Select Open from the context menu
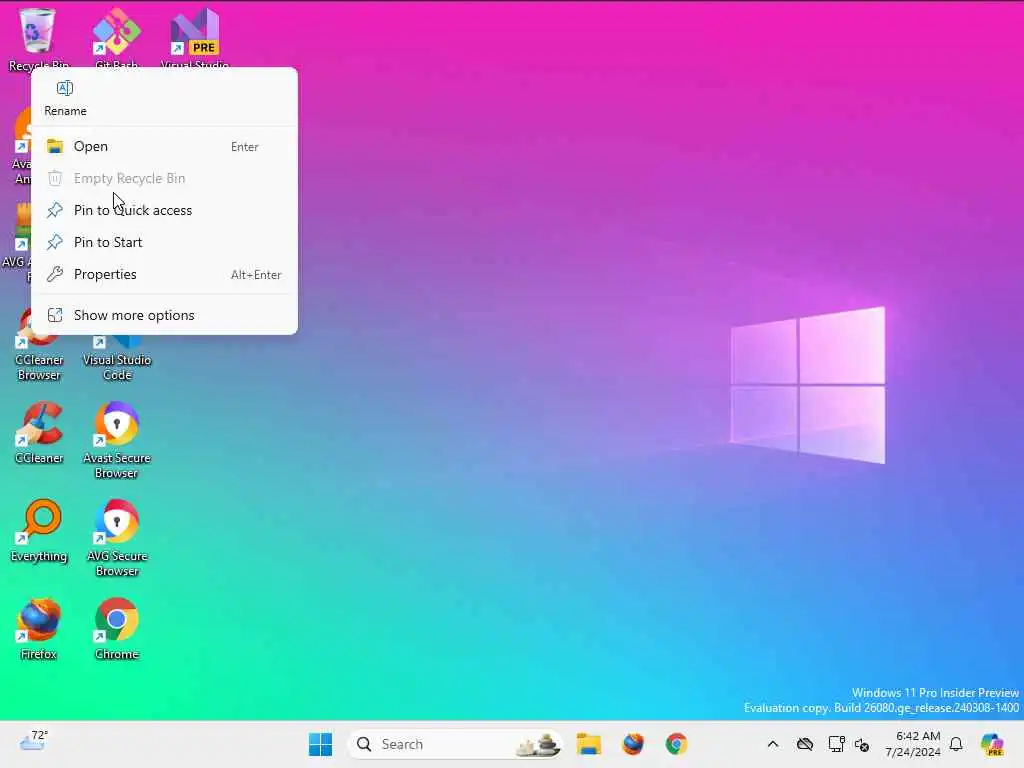 [164, 146]
